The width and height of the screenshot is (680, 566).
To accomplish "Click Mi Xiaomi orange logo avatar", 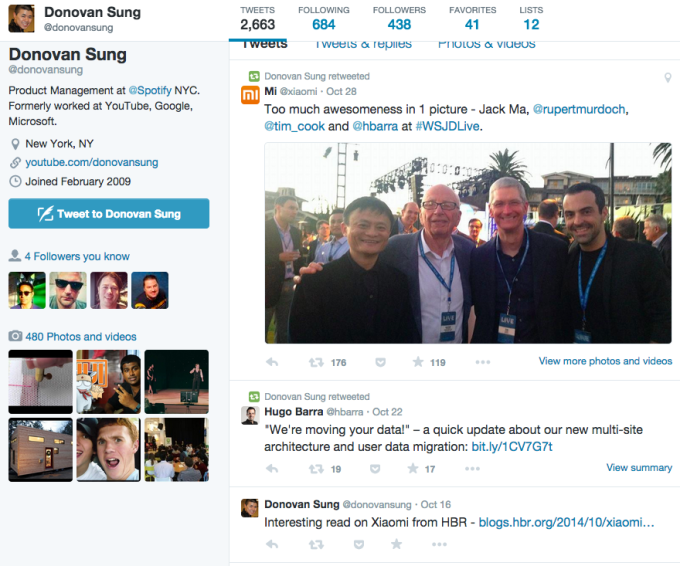I will point(250,95).
